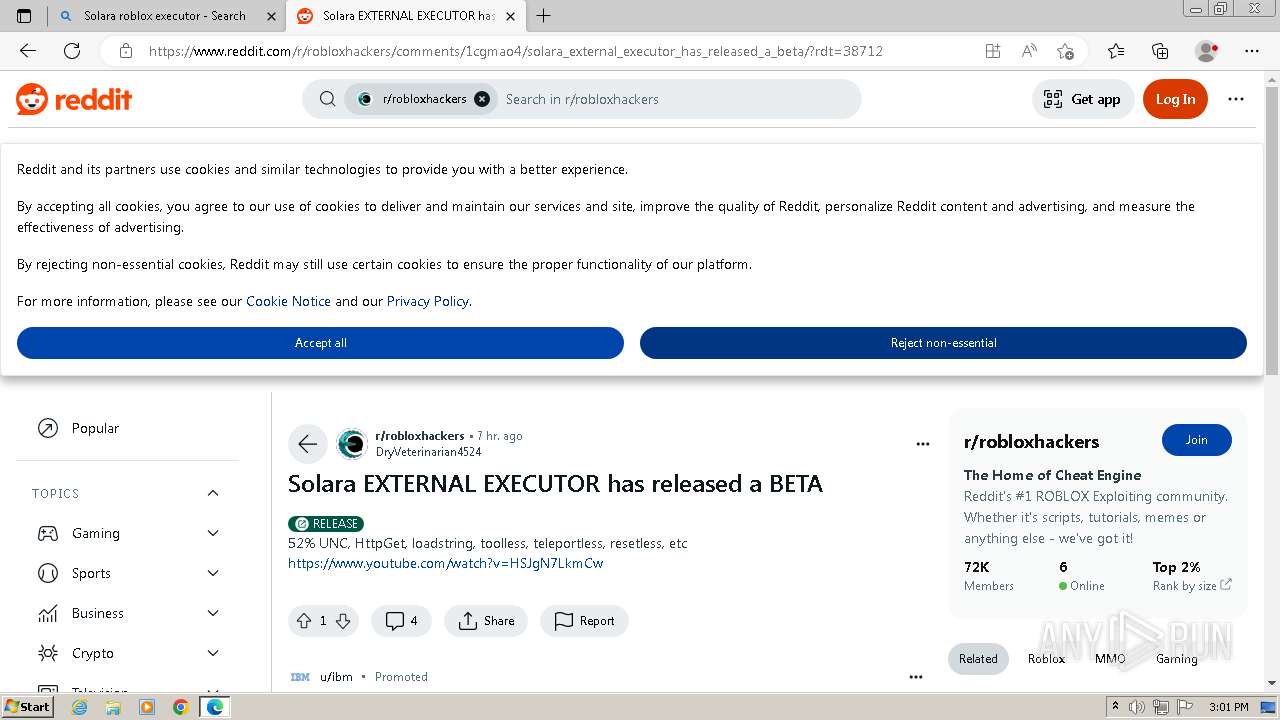The width and height of the screenshot is (1280, 720).
Task: Open Chrome from taskbar
Action: (x=180, y=707)
